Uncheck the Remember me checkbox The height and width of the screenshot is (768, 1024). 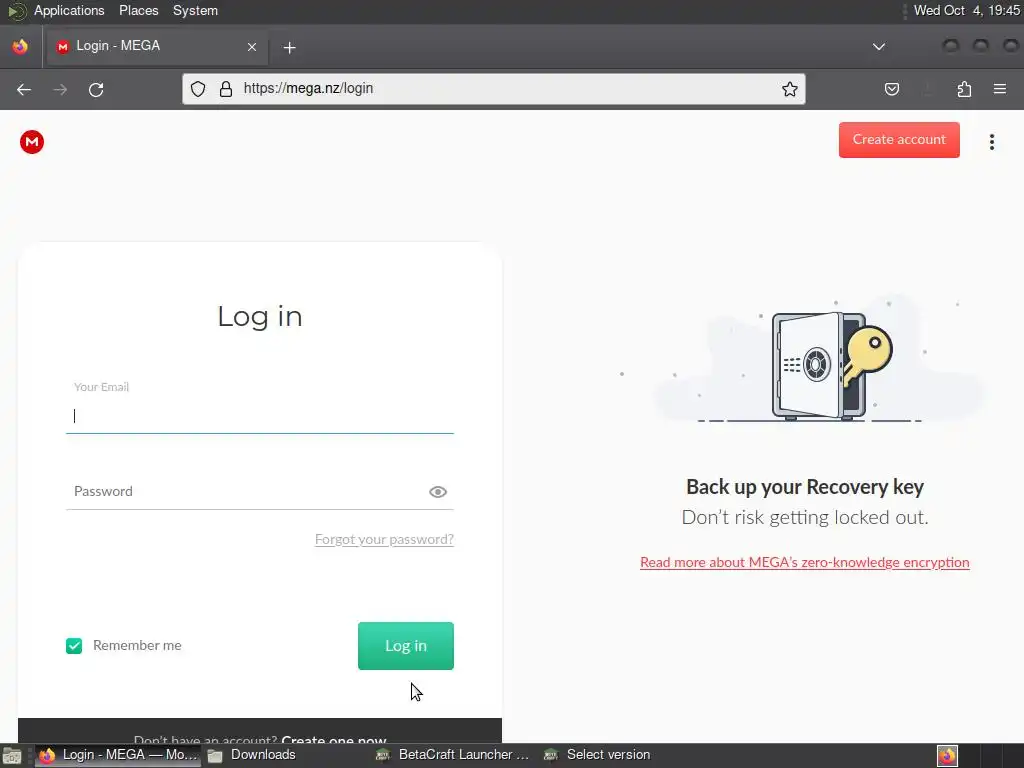[74, 646]
